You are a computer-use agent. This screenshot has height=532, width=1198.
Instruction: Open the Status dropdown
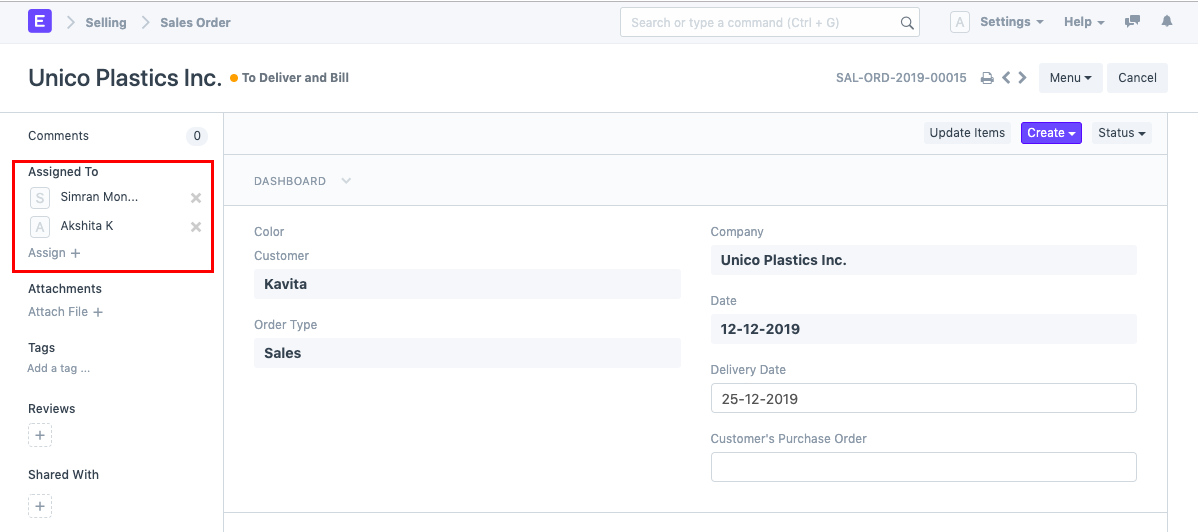1121,133
